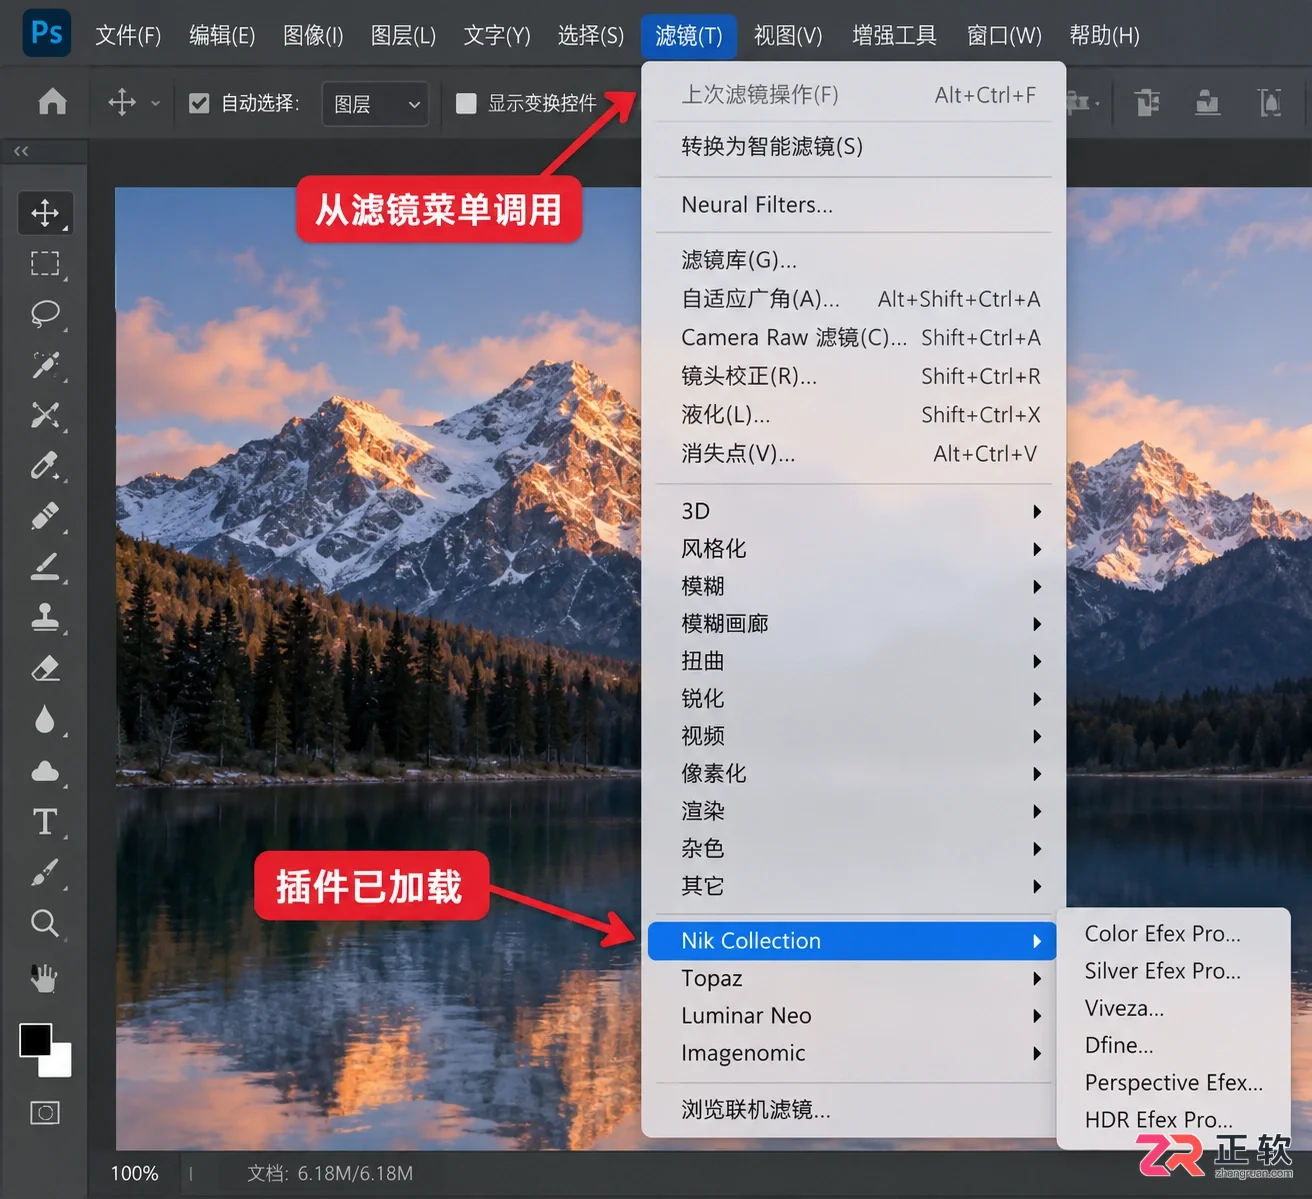Image resolution: width=1312 pixels, height=1199 pixels.
Task: Click the white background color swatch
Action: 60,1064
